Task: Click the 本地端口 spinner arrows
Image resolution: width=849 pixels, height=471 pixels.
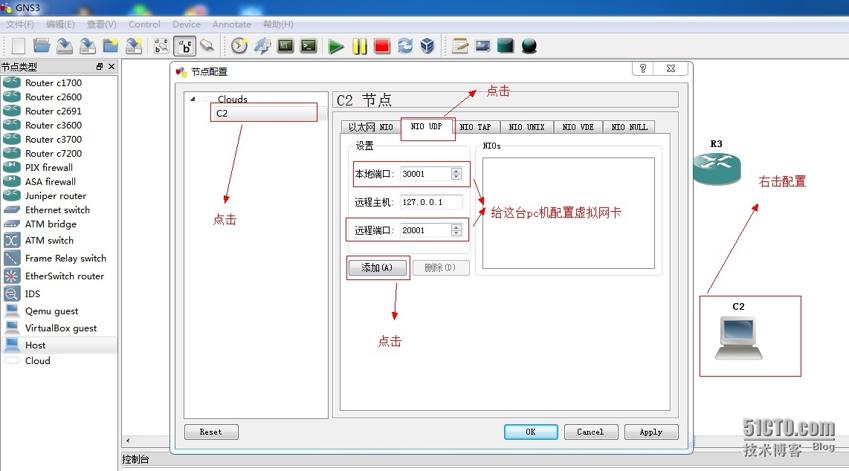Action: coord(456,174)
